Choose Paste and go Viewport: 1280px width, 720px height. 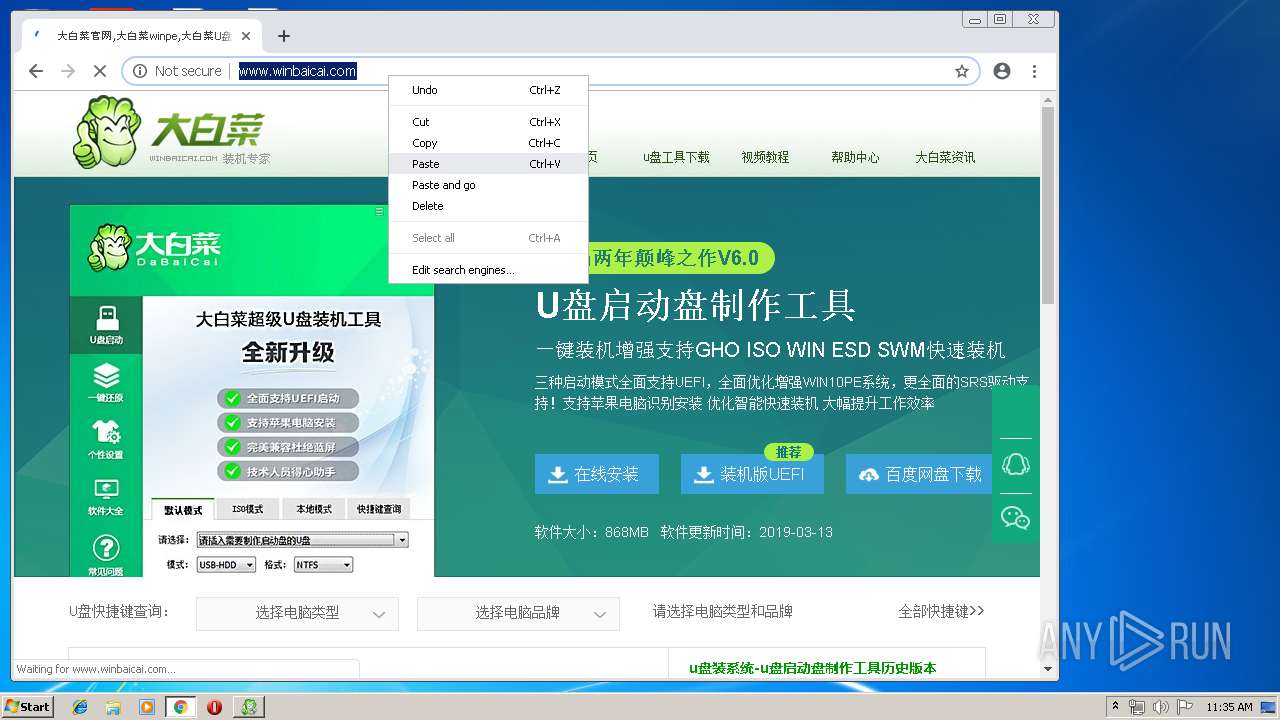point(488,185)
